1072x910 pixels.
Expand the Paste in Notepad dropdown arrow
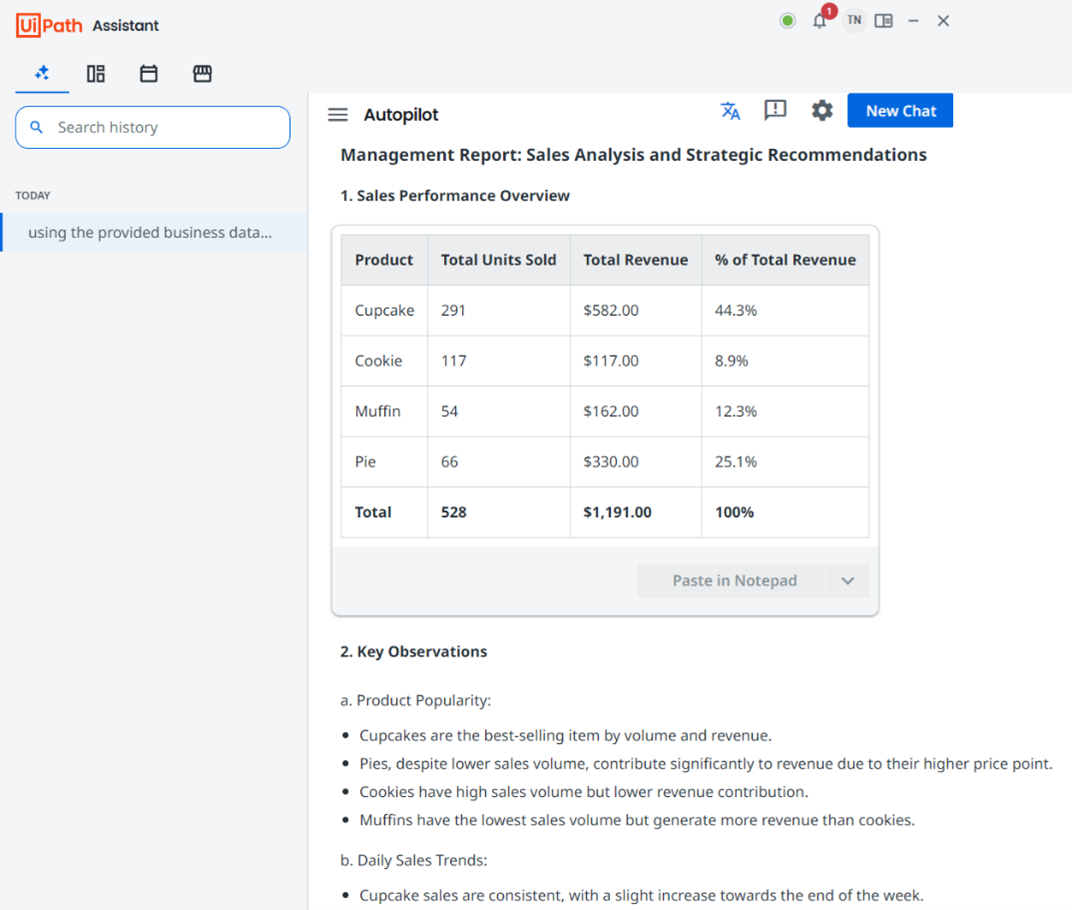pos(848,580)
